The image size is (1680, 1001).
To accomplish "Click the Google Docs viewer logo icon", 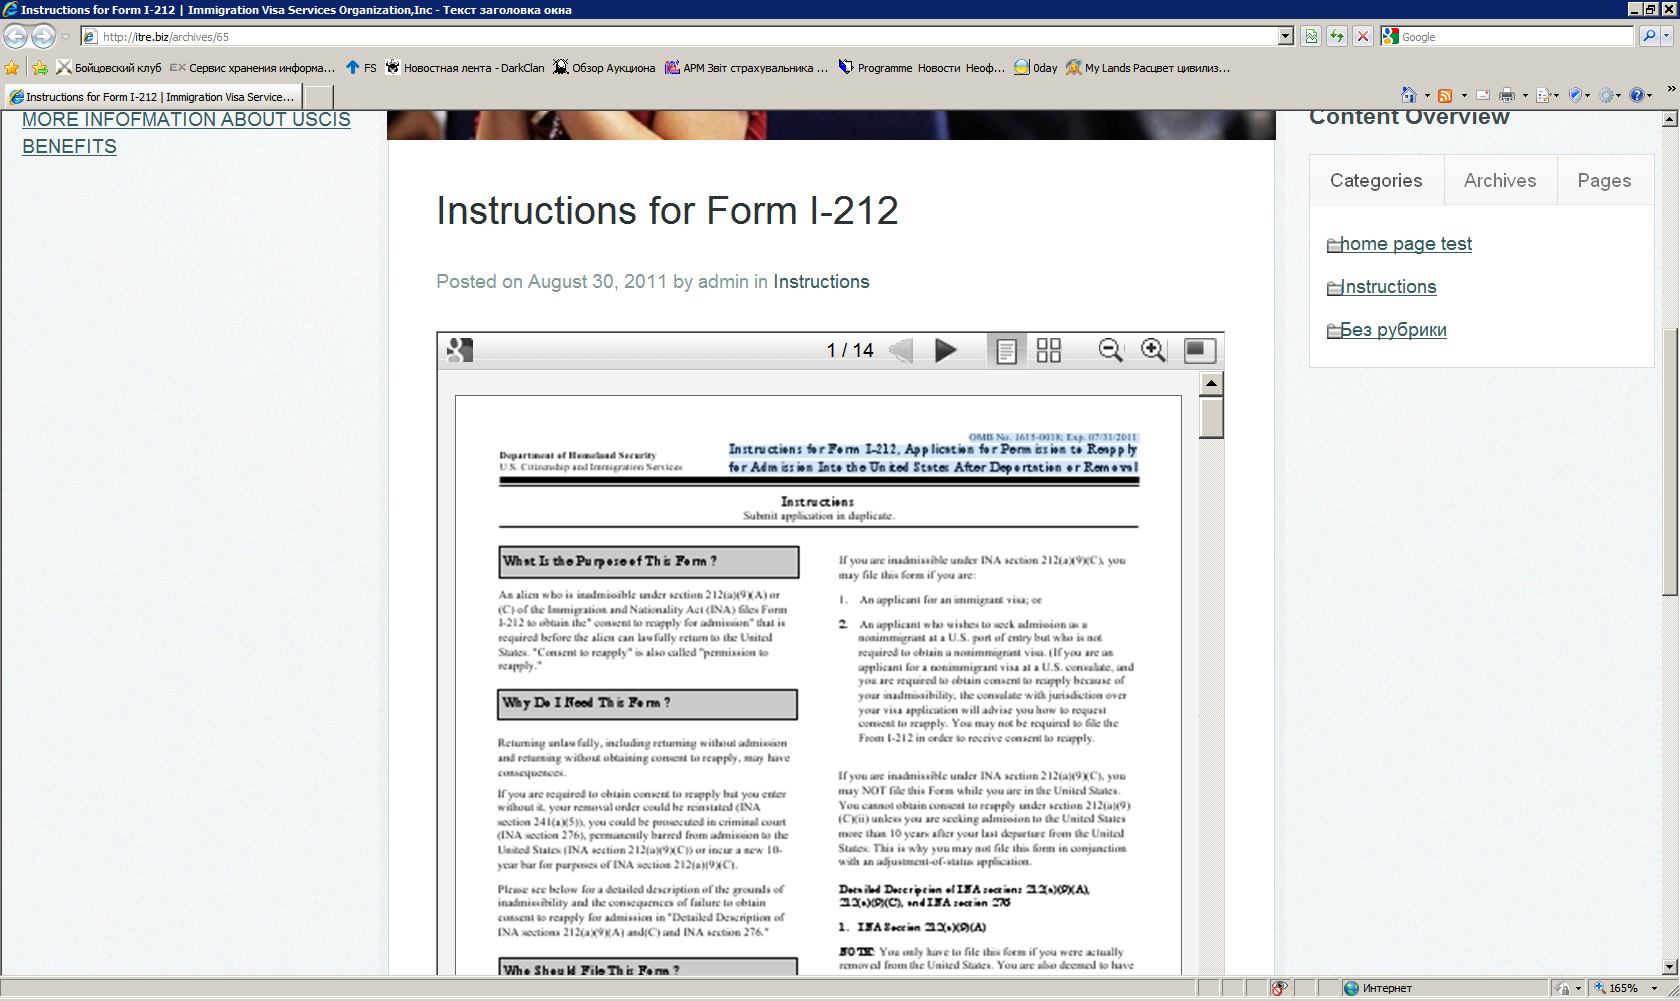I will coord(460,350).
